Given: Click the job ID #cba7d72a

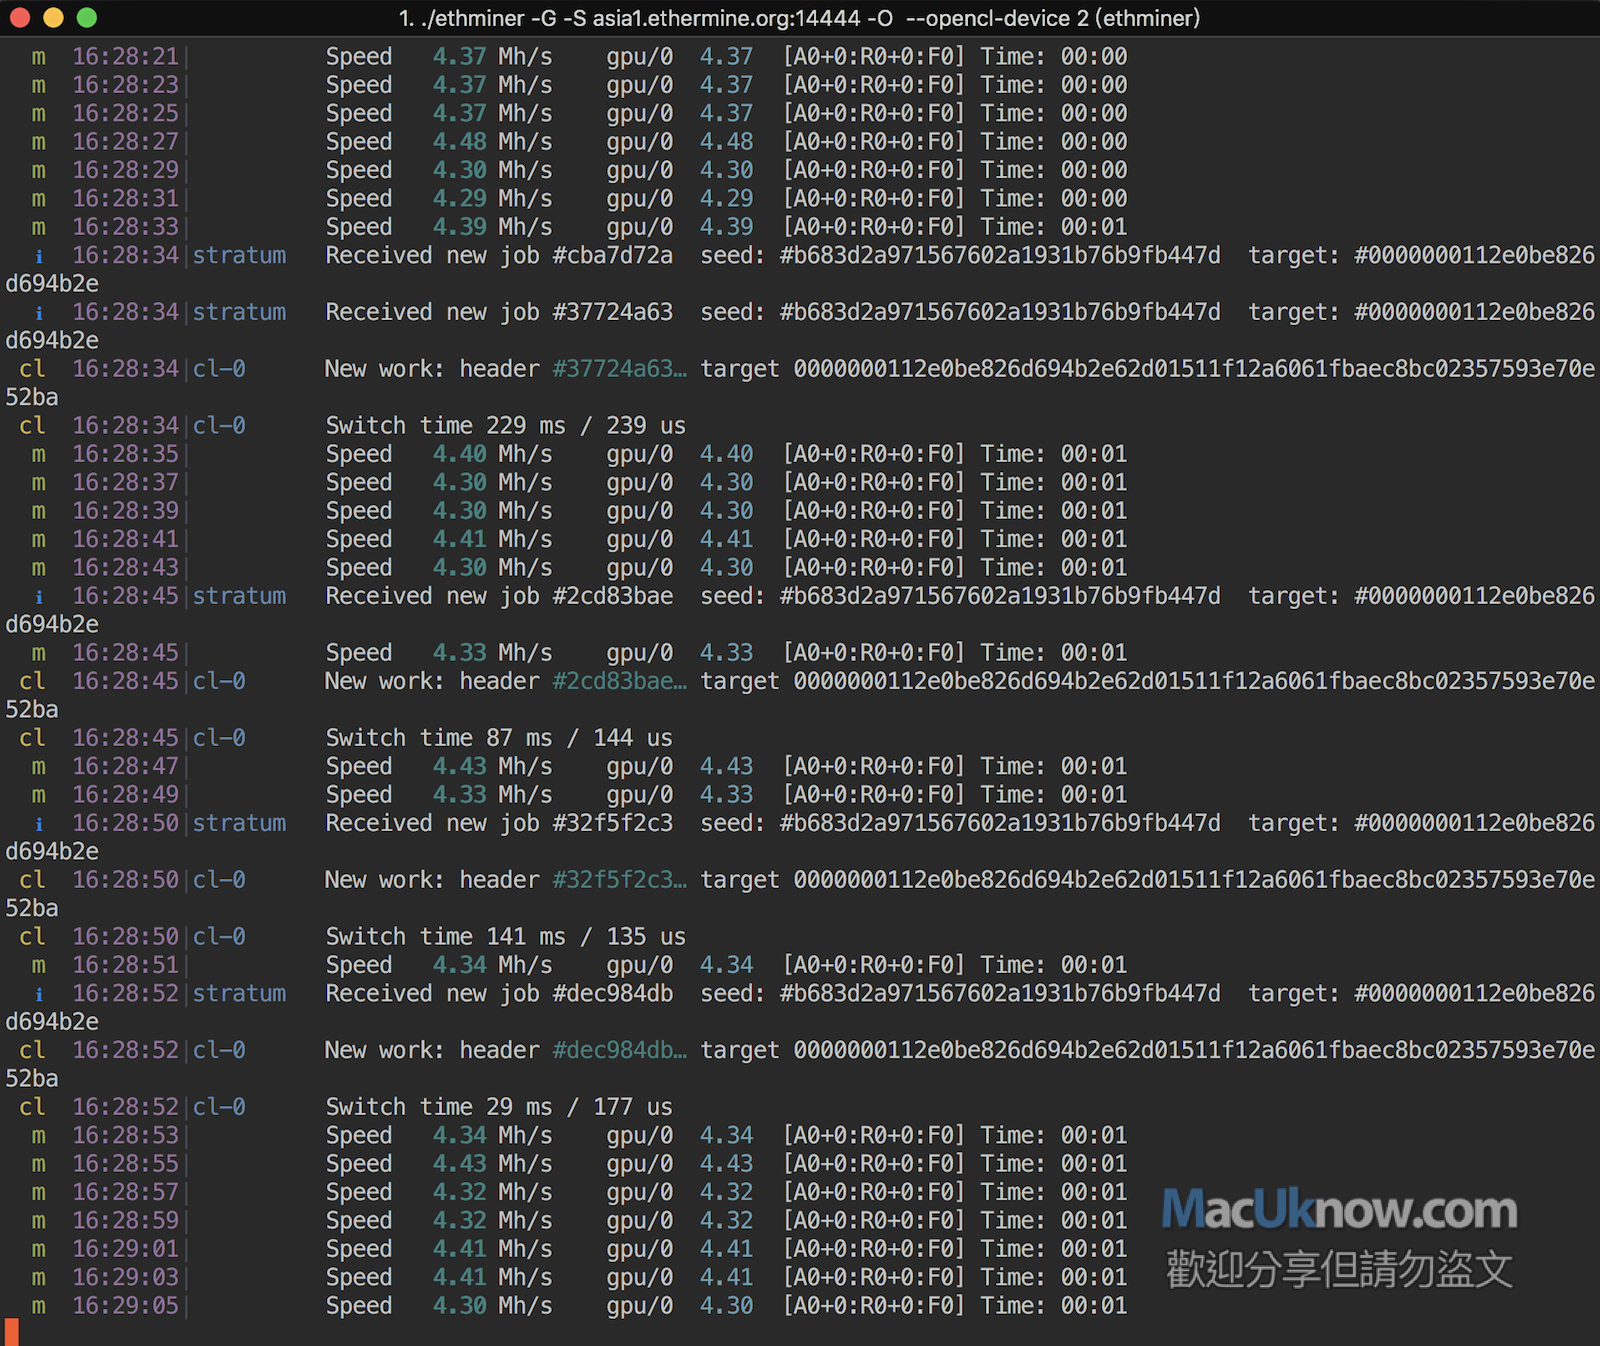Looking at the screenshot, I should [612, 256].
